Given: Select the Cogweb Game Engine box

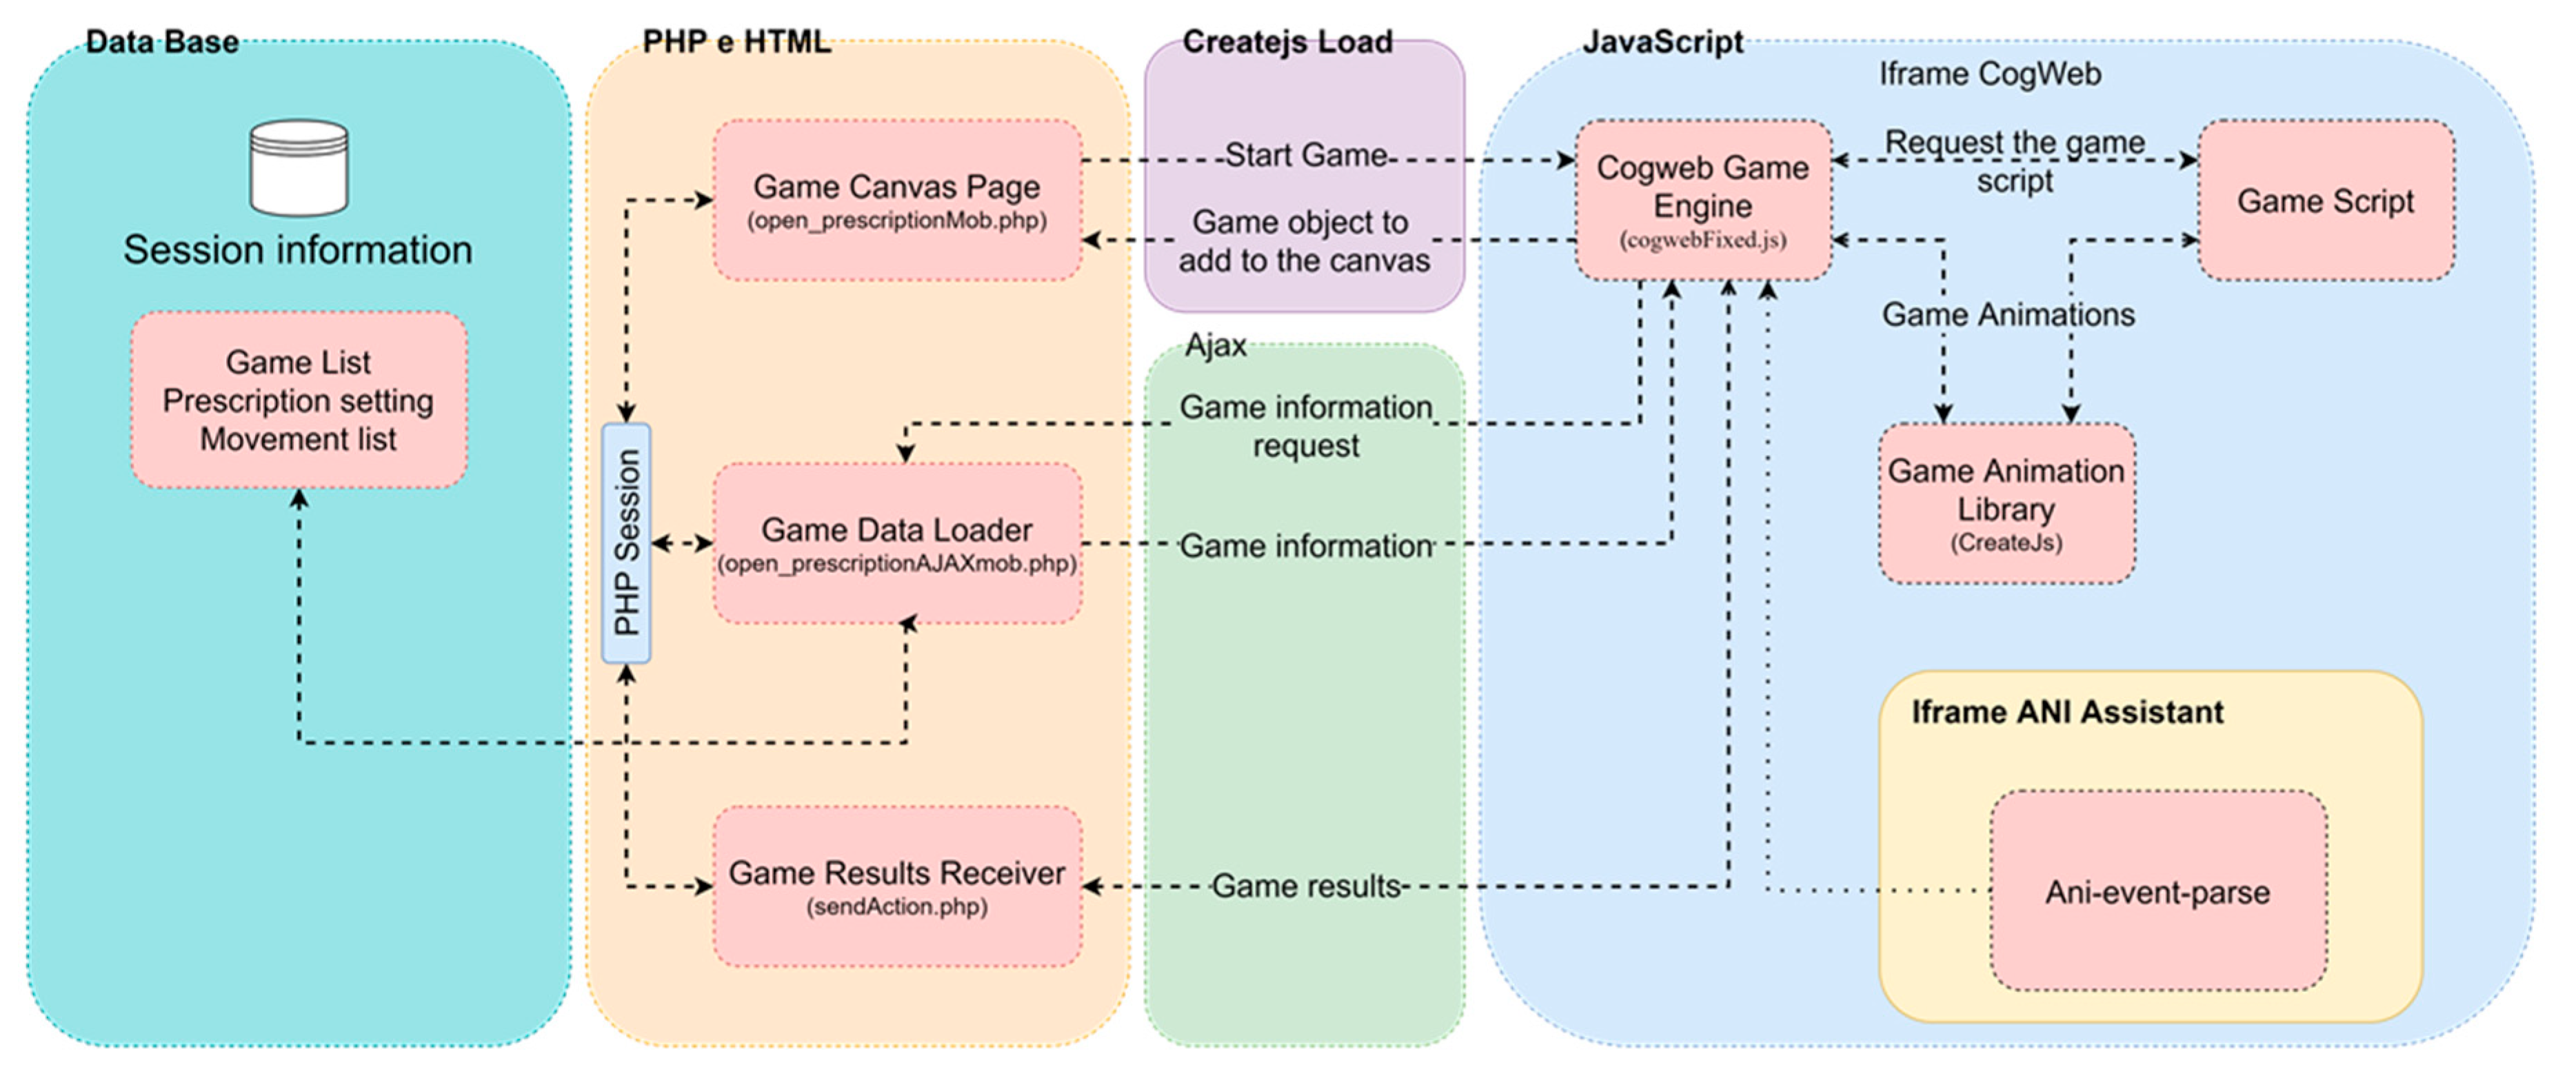Looking at the screenshot, I should pyautogui.click(x=1702, y=200).
